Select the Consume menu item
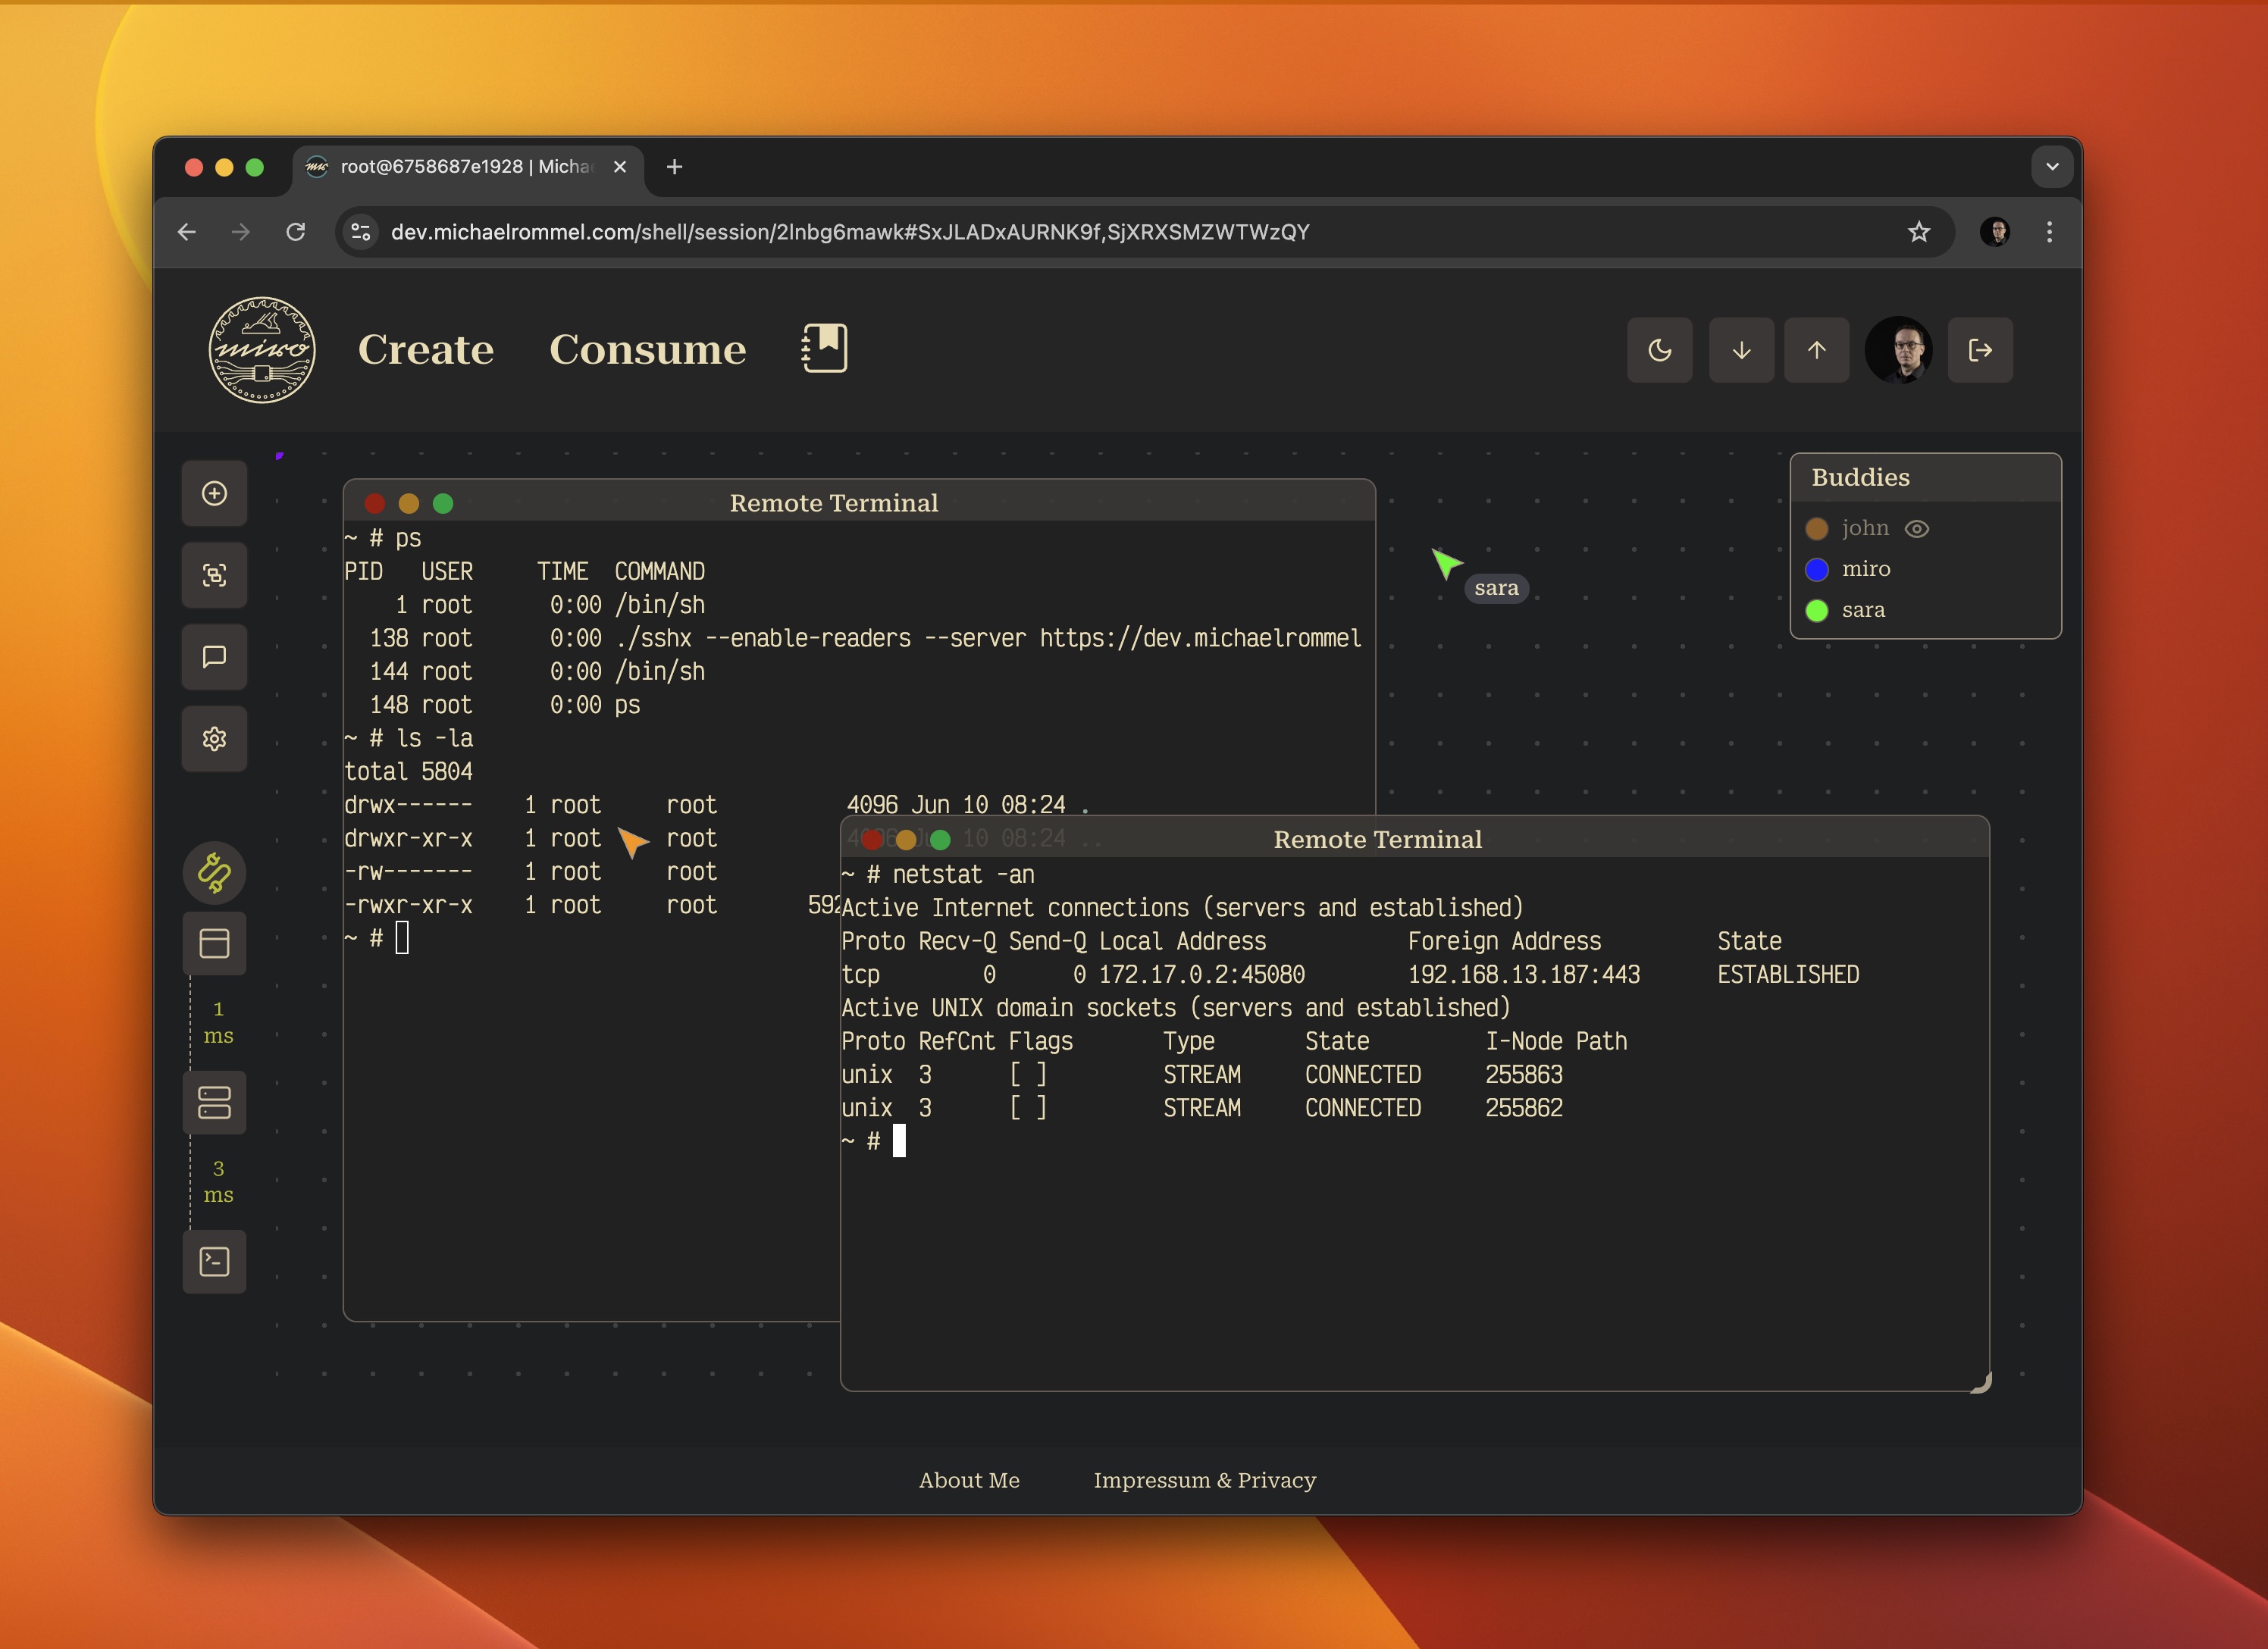This screenshot has width=2268, height=1649. (647, 350)
